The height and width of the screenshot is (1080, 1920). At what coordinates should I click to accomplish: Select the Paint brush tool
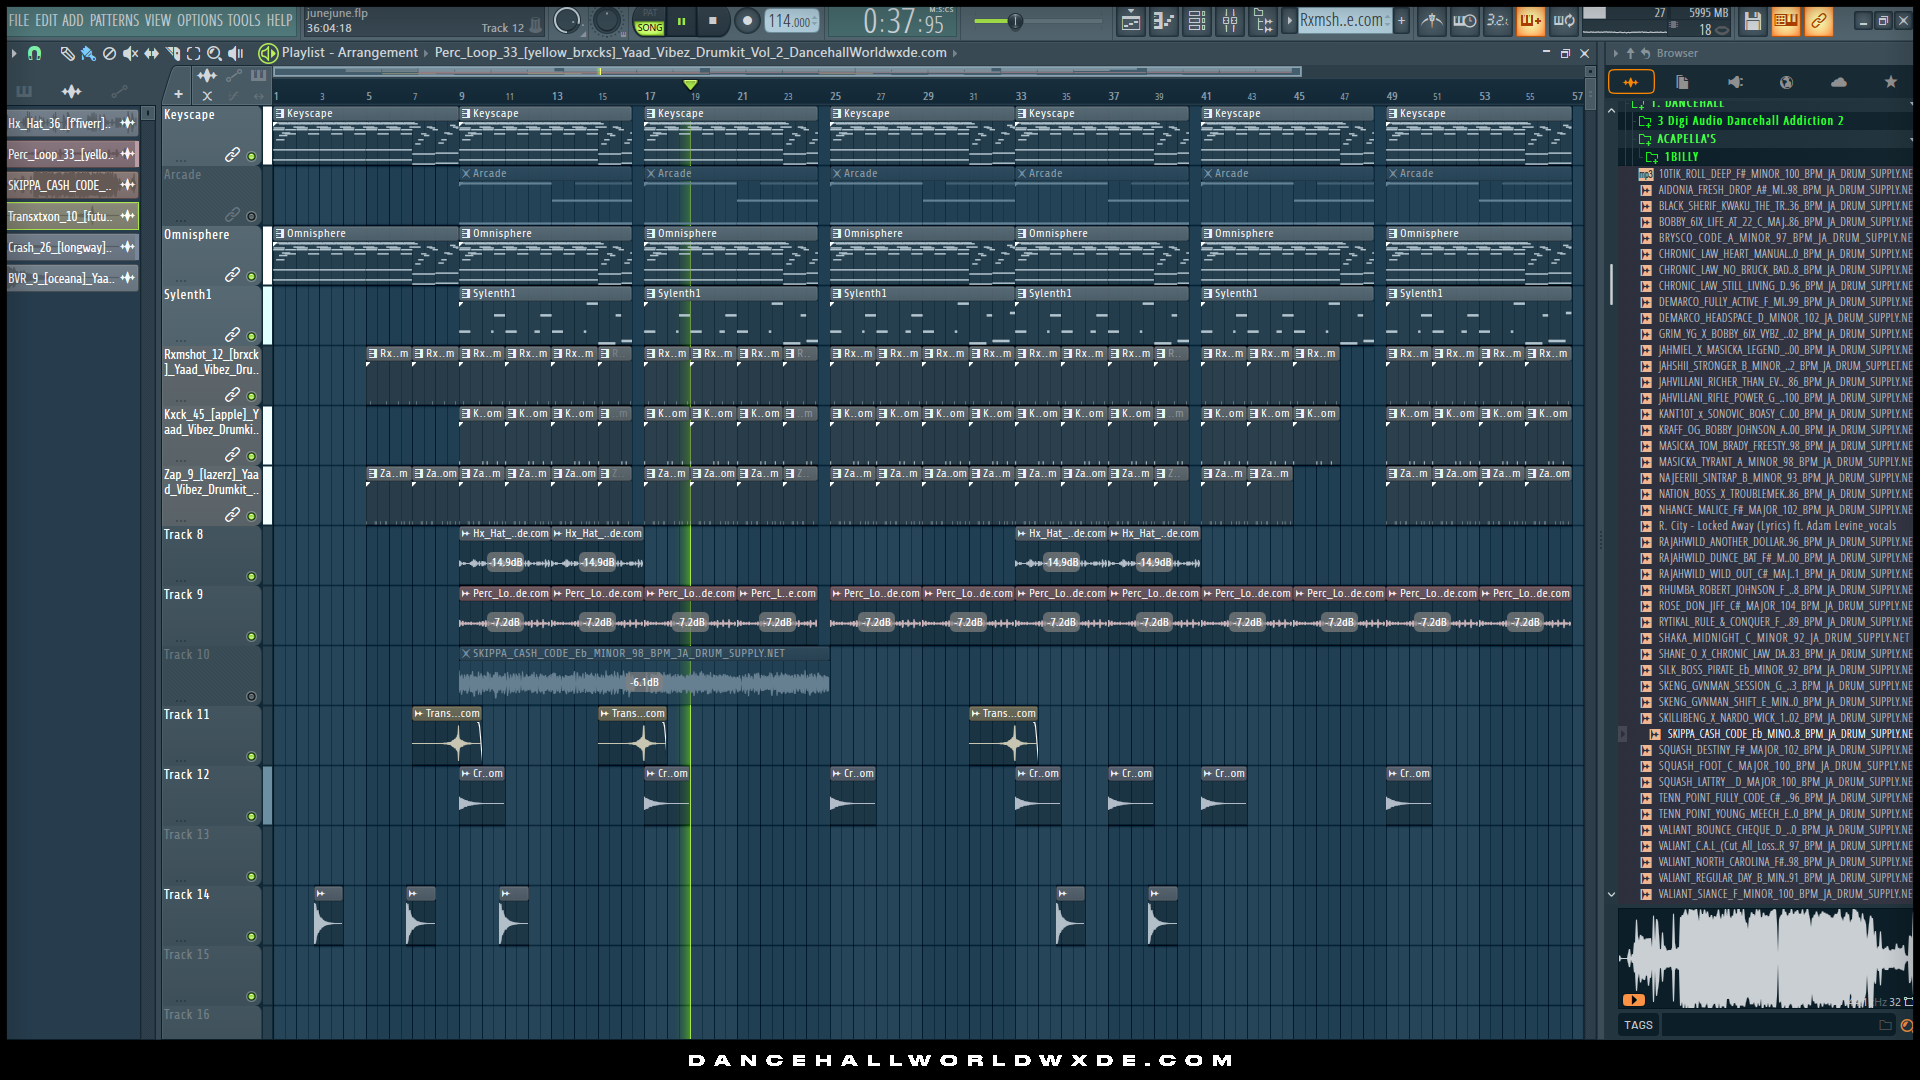(88, 53)
